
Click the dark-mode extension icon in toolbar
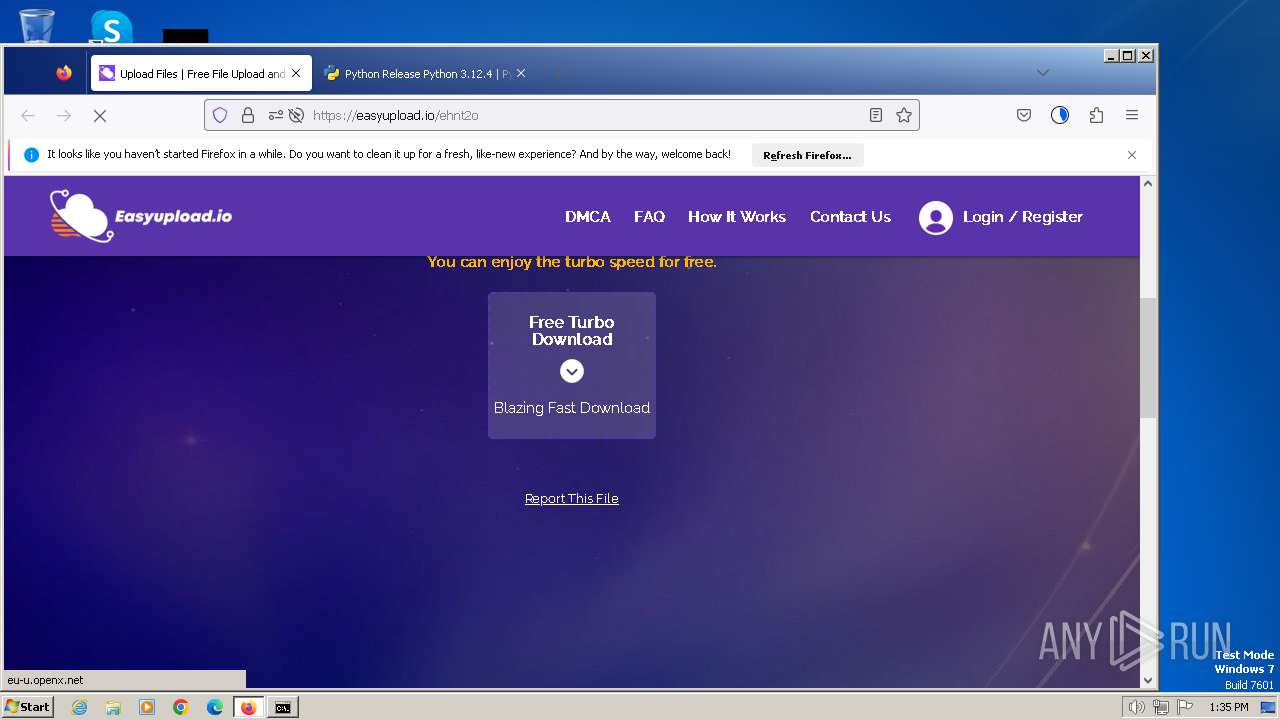pos(1060,115)
